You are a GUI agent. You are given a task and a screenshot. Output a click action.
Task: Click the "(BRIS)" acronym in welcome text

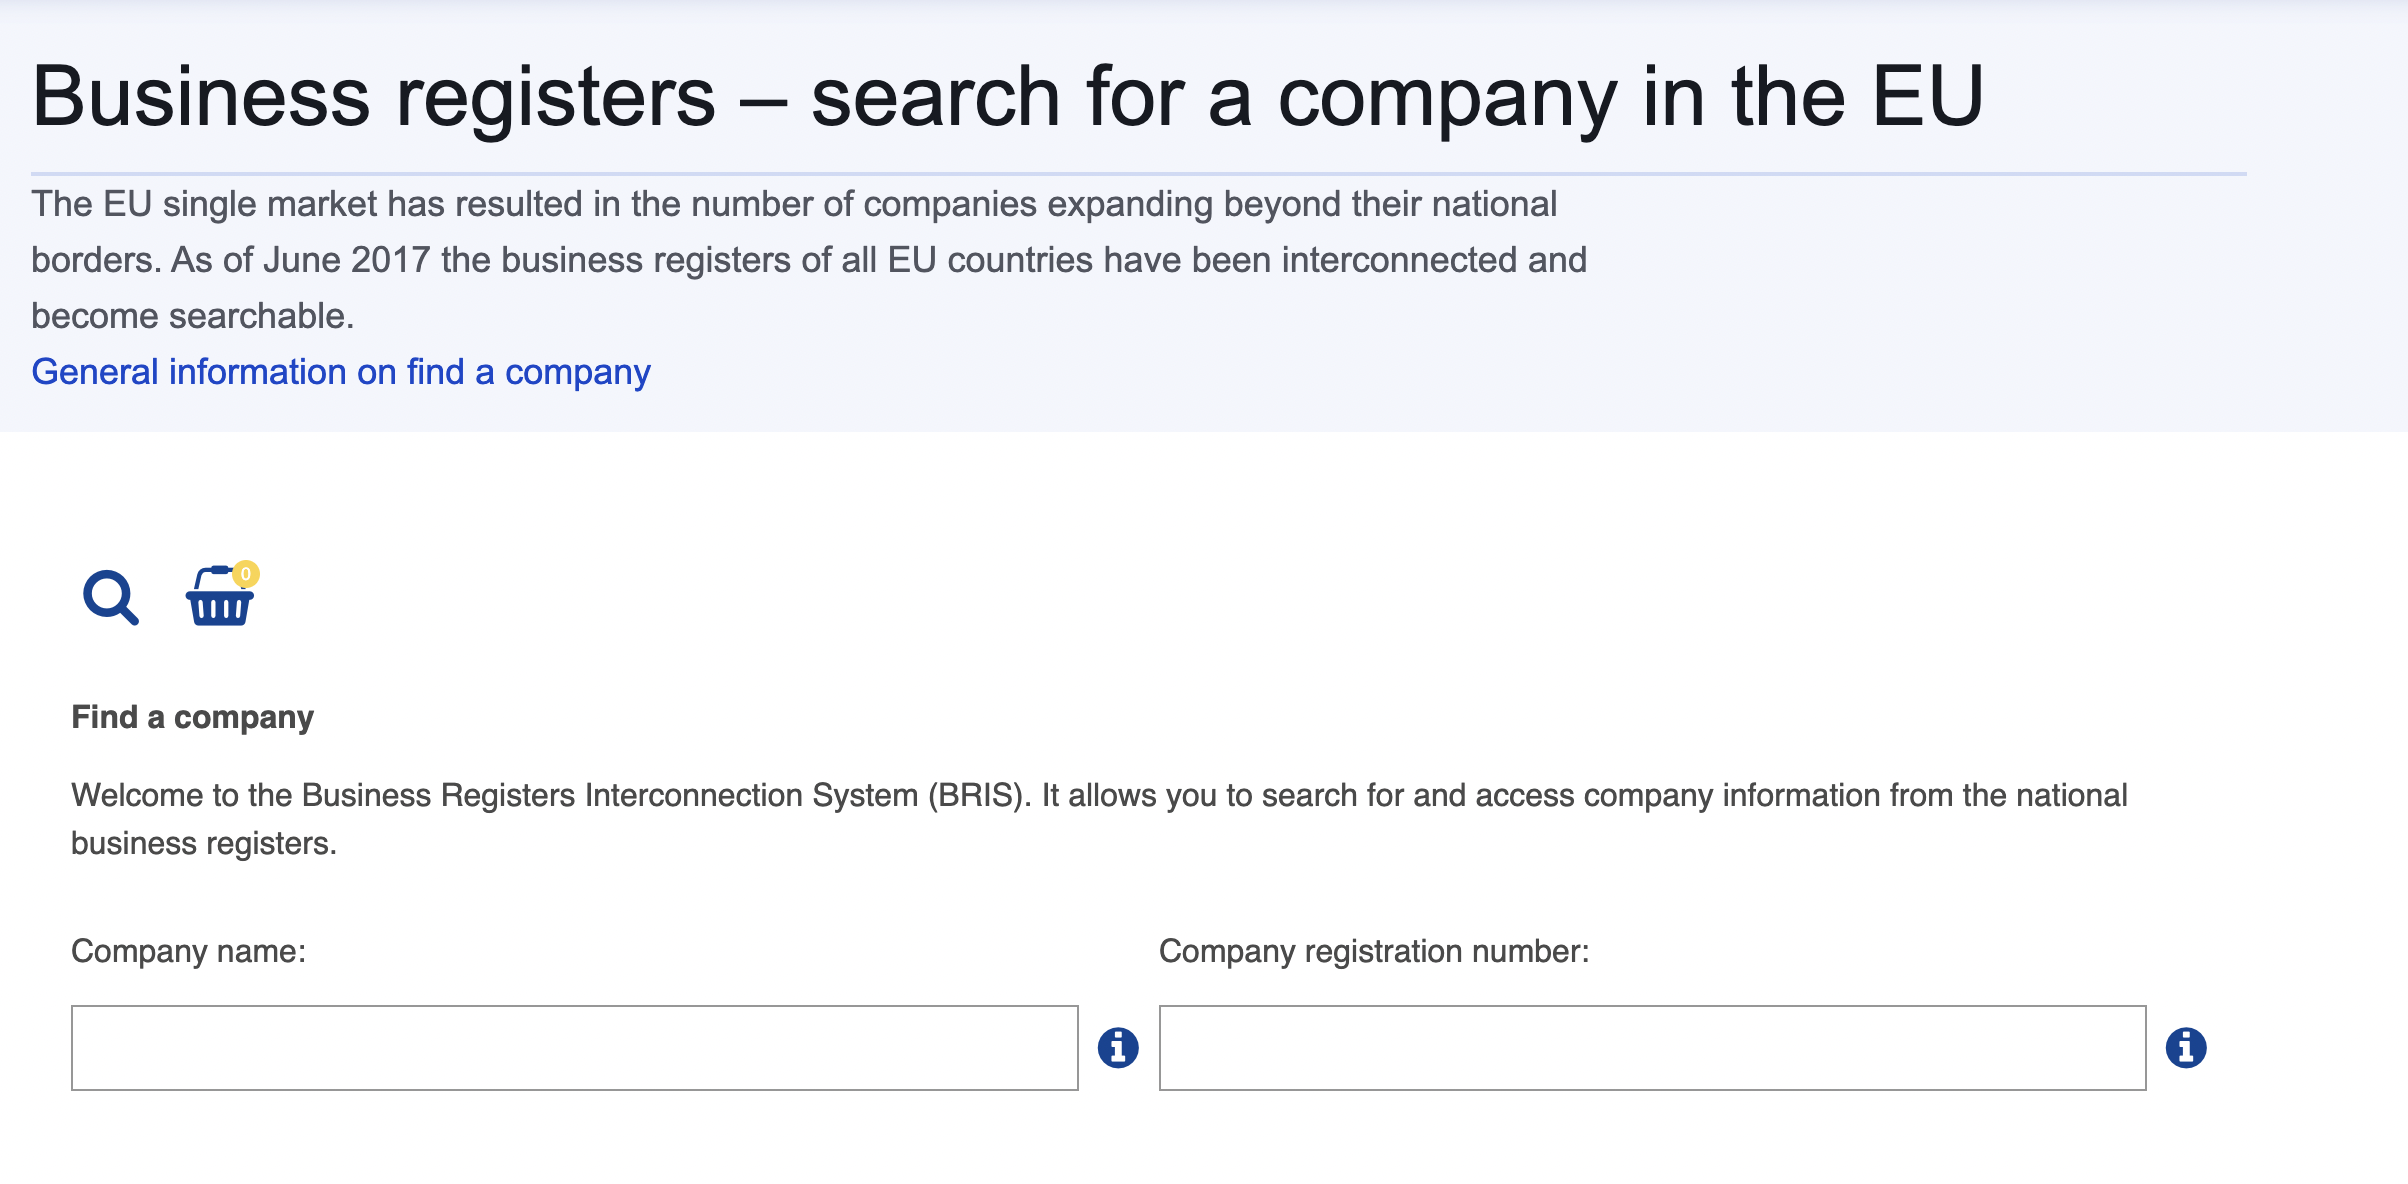978,795
